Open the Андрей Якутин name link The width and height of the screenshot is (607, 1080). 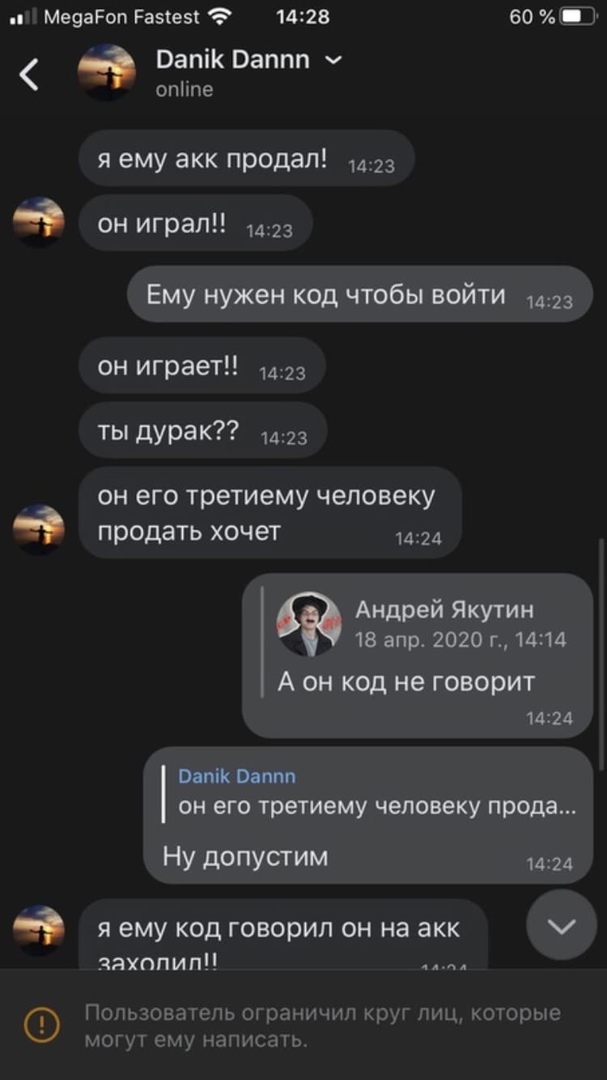444,610
